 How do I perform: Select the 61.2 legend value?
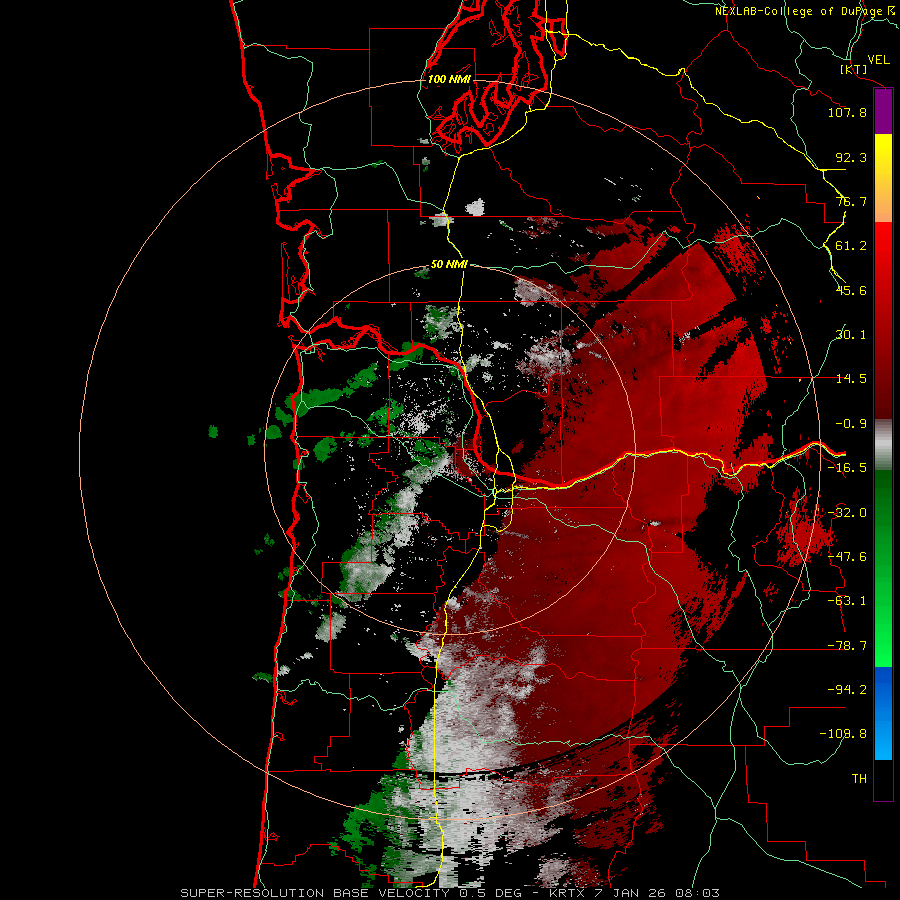coord(851,246)
